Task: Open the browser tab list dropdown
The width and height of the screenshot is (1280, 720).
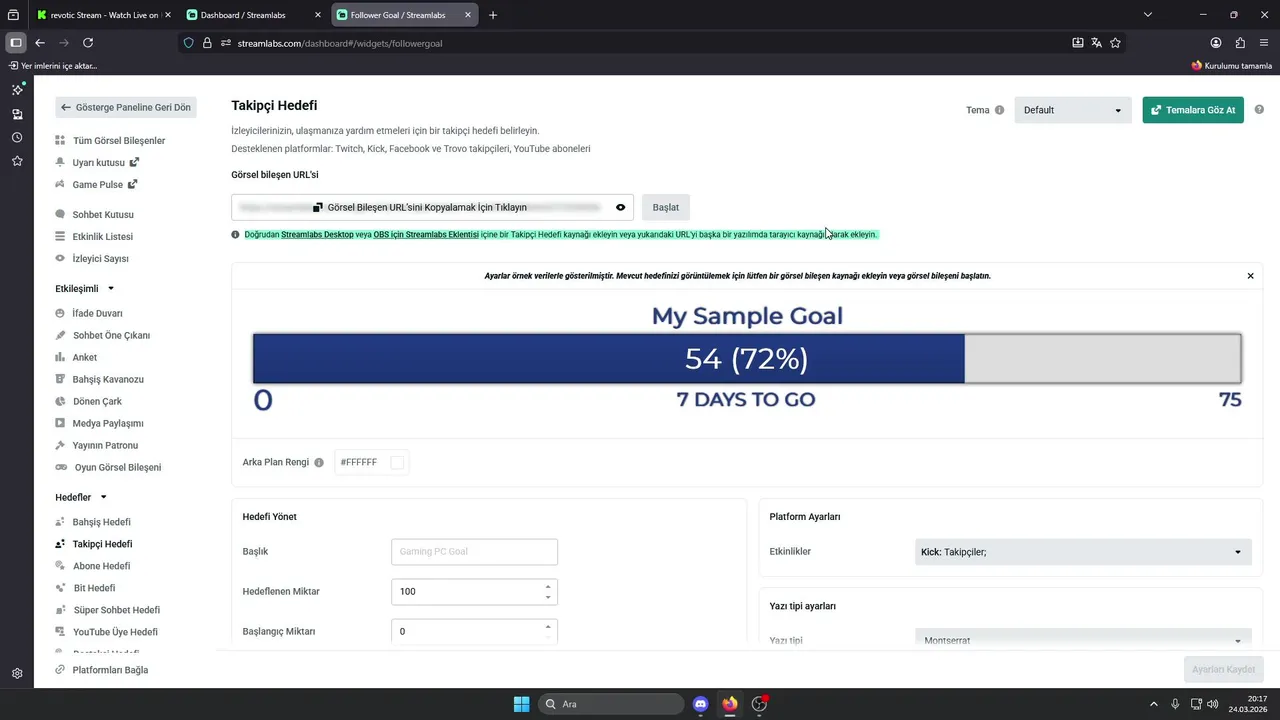Action: [x=1148, y=15]
